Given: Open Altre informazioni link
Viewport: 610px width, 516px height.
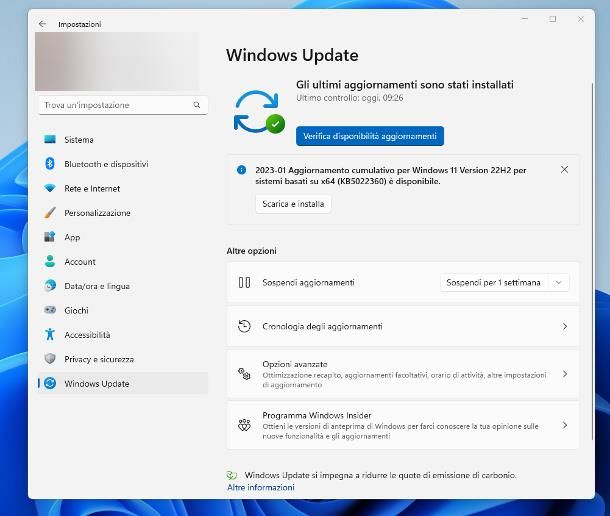Looking at the screenshot, I should [261, 487].
